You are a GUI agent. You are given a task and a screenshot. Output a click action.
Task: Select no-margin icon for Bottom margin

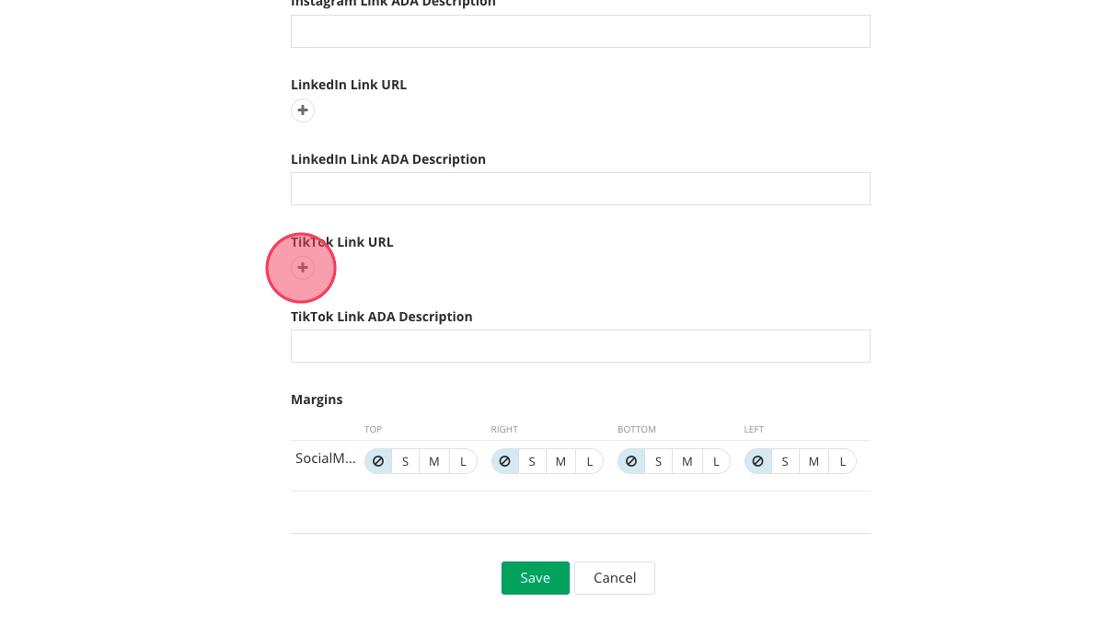631,461
